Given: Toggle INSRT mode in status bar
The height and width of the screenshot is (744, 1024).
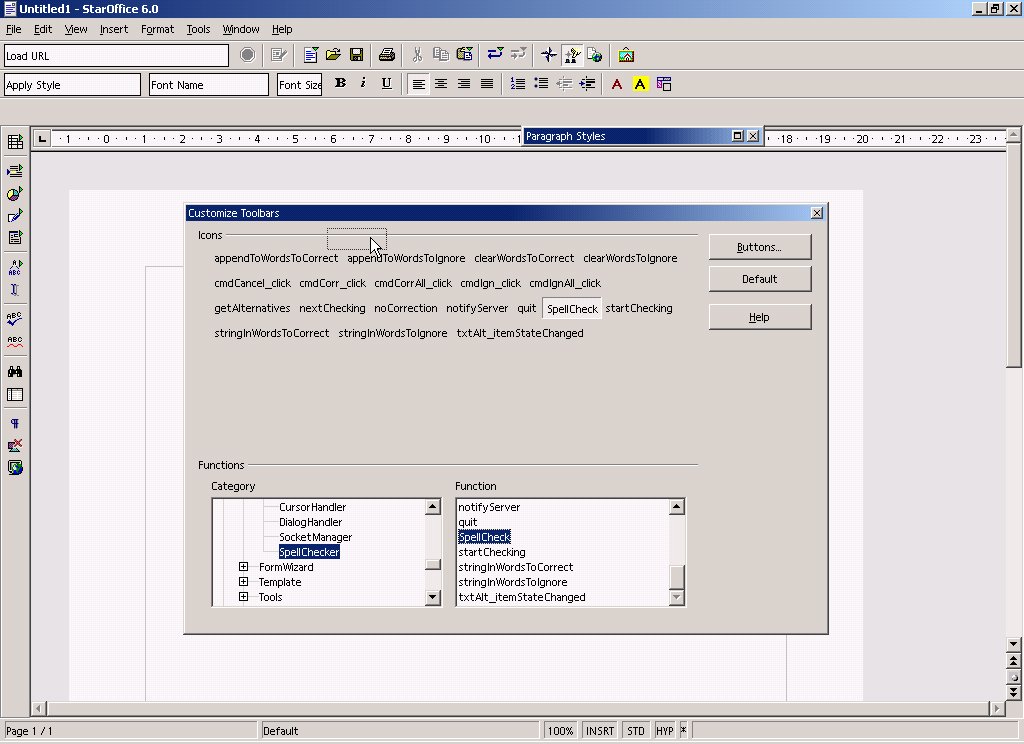Looking at the screenshot, I should tap(600, 731).
